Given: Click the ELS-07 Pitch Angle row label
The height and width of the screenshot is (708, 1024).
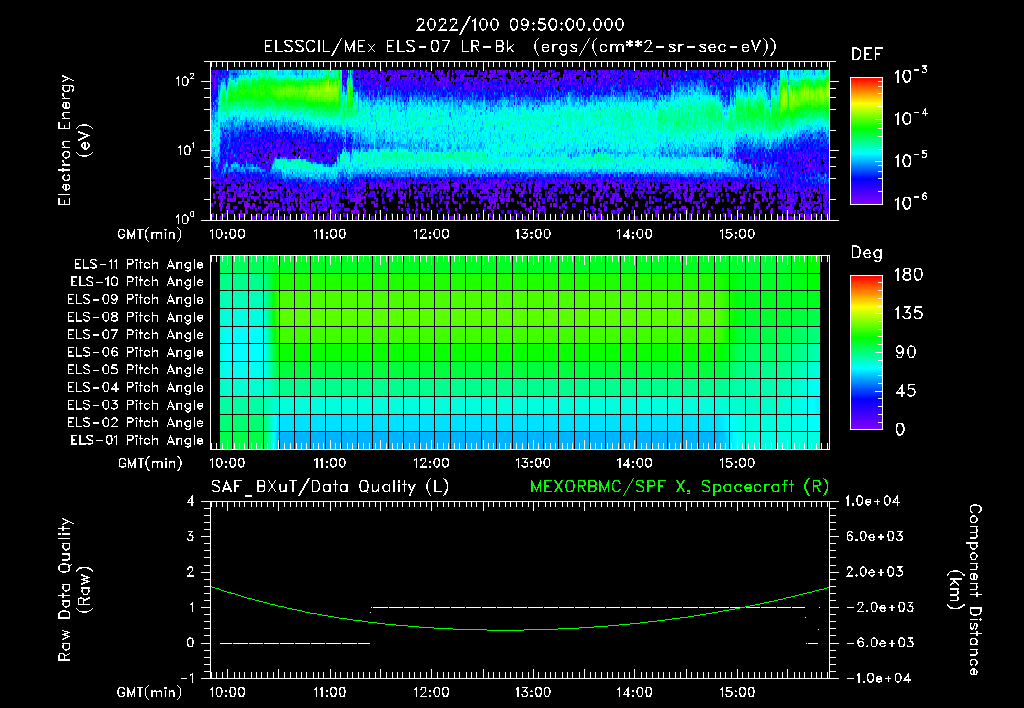Looking at the screenshot, I should [136, 334].
